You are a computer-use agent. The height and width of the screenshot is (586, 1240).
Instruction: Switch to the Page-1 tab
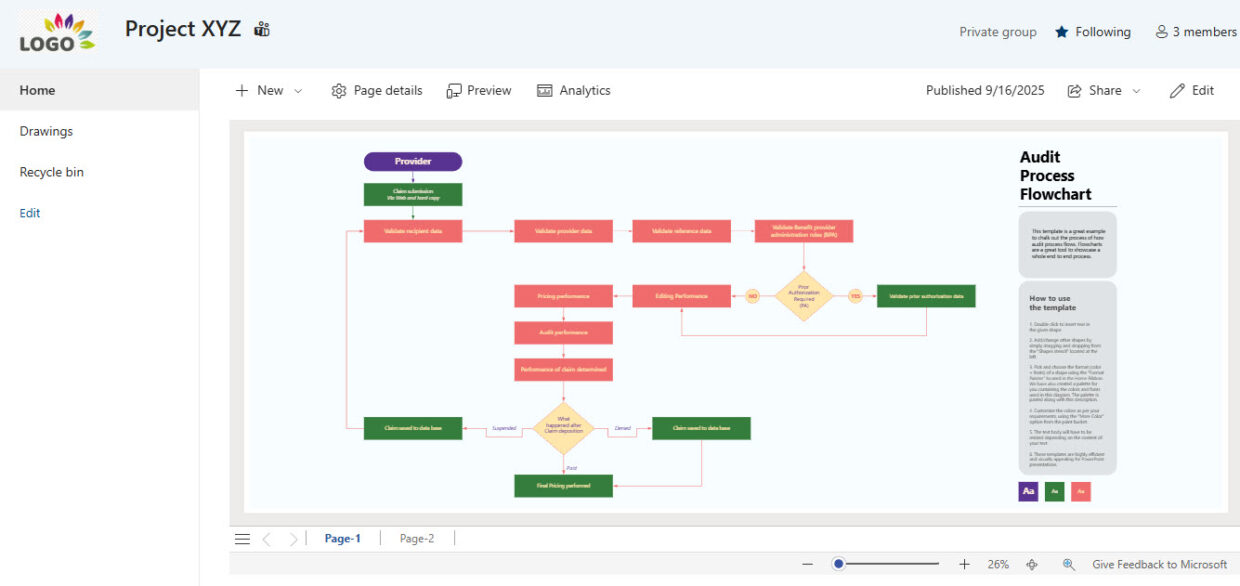343,538
